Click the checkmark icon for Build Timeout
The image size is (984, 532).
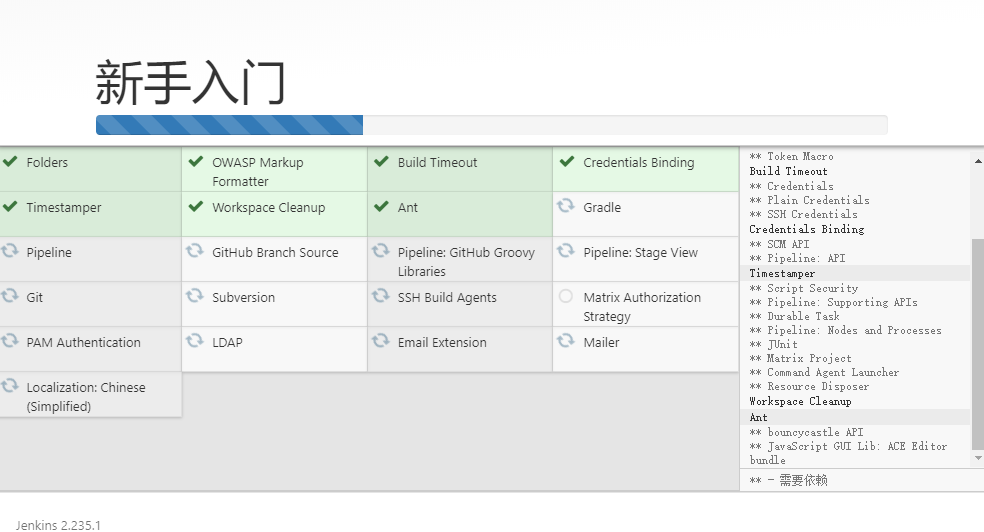pyautogui.click(x=382, y=161)
